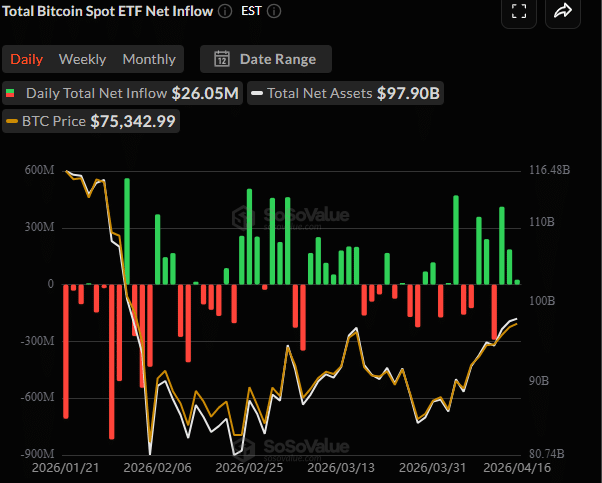
Task: Expand the chart to fullscreen
Action: point(518,11)
